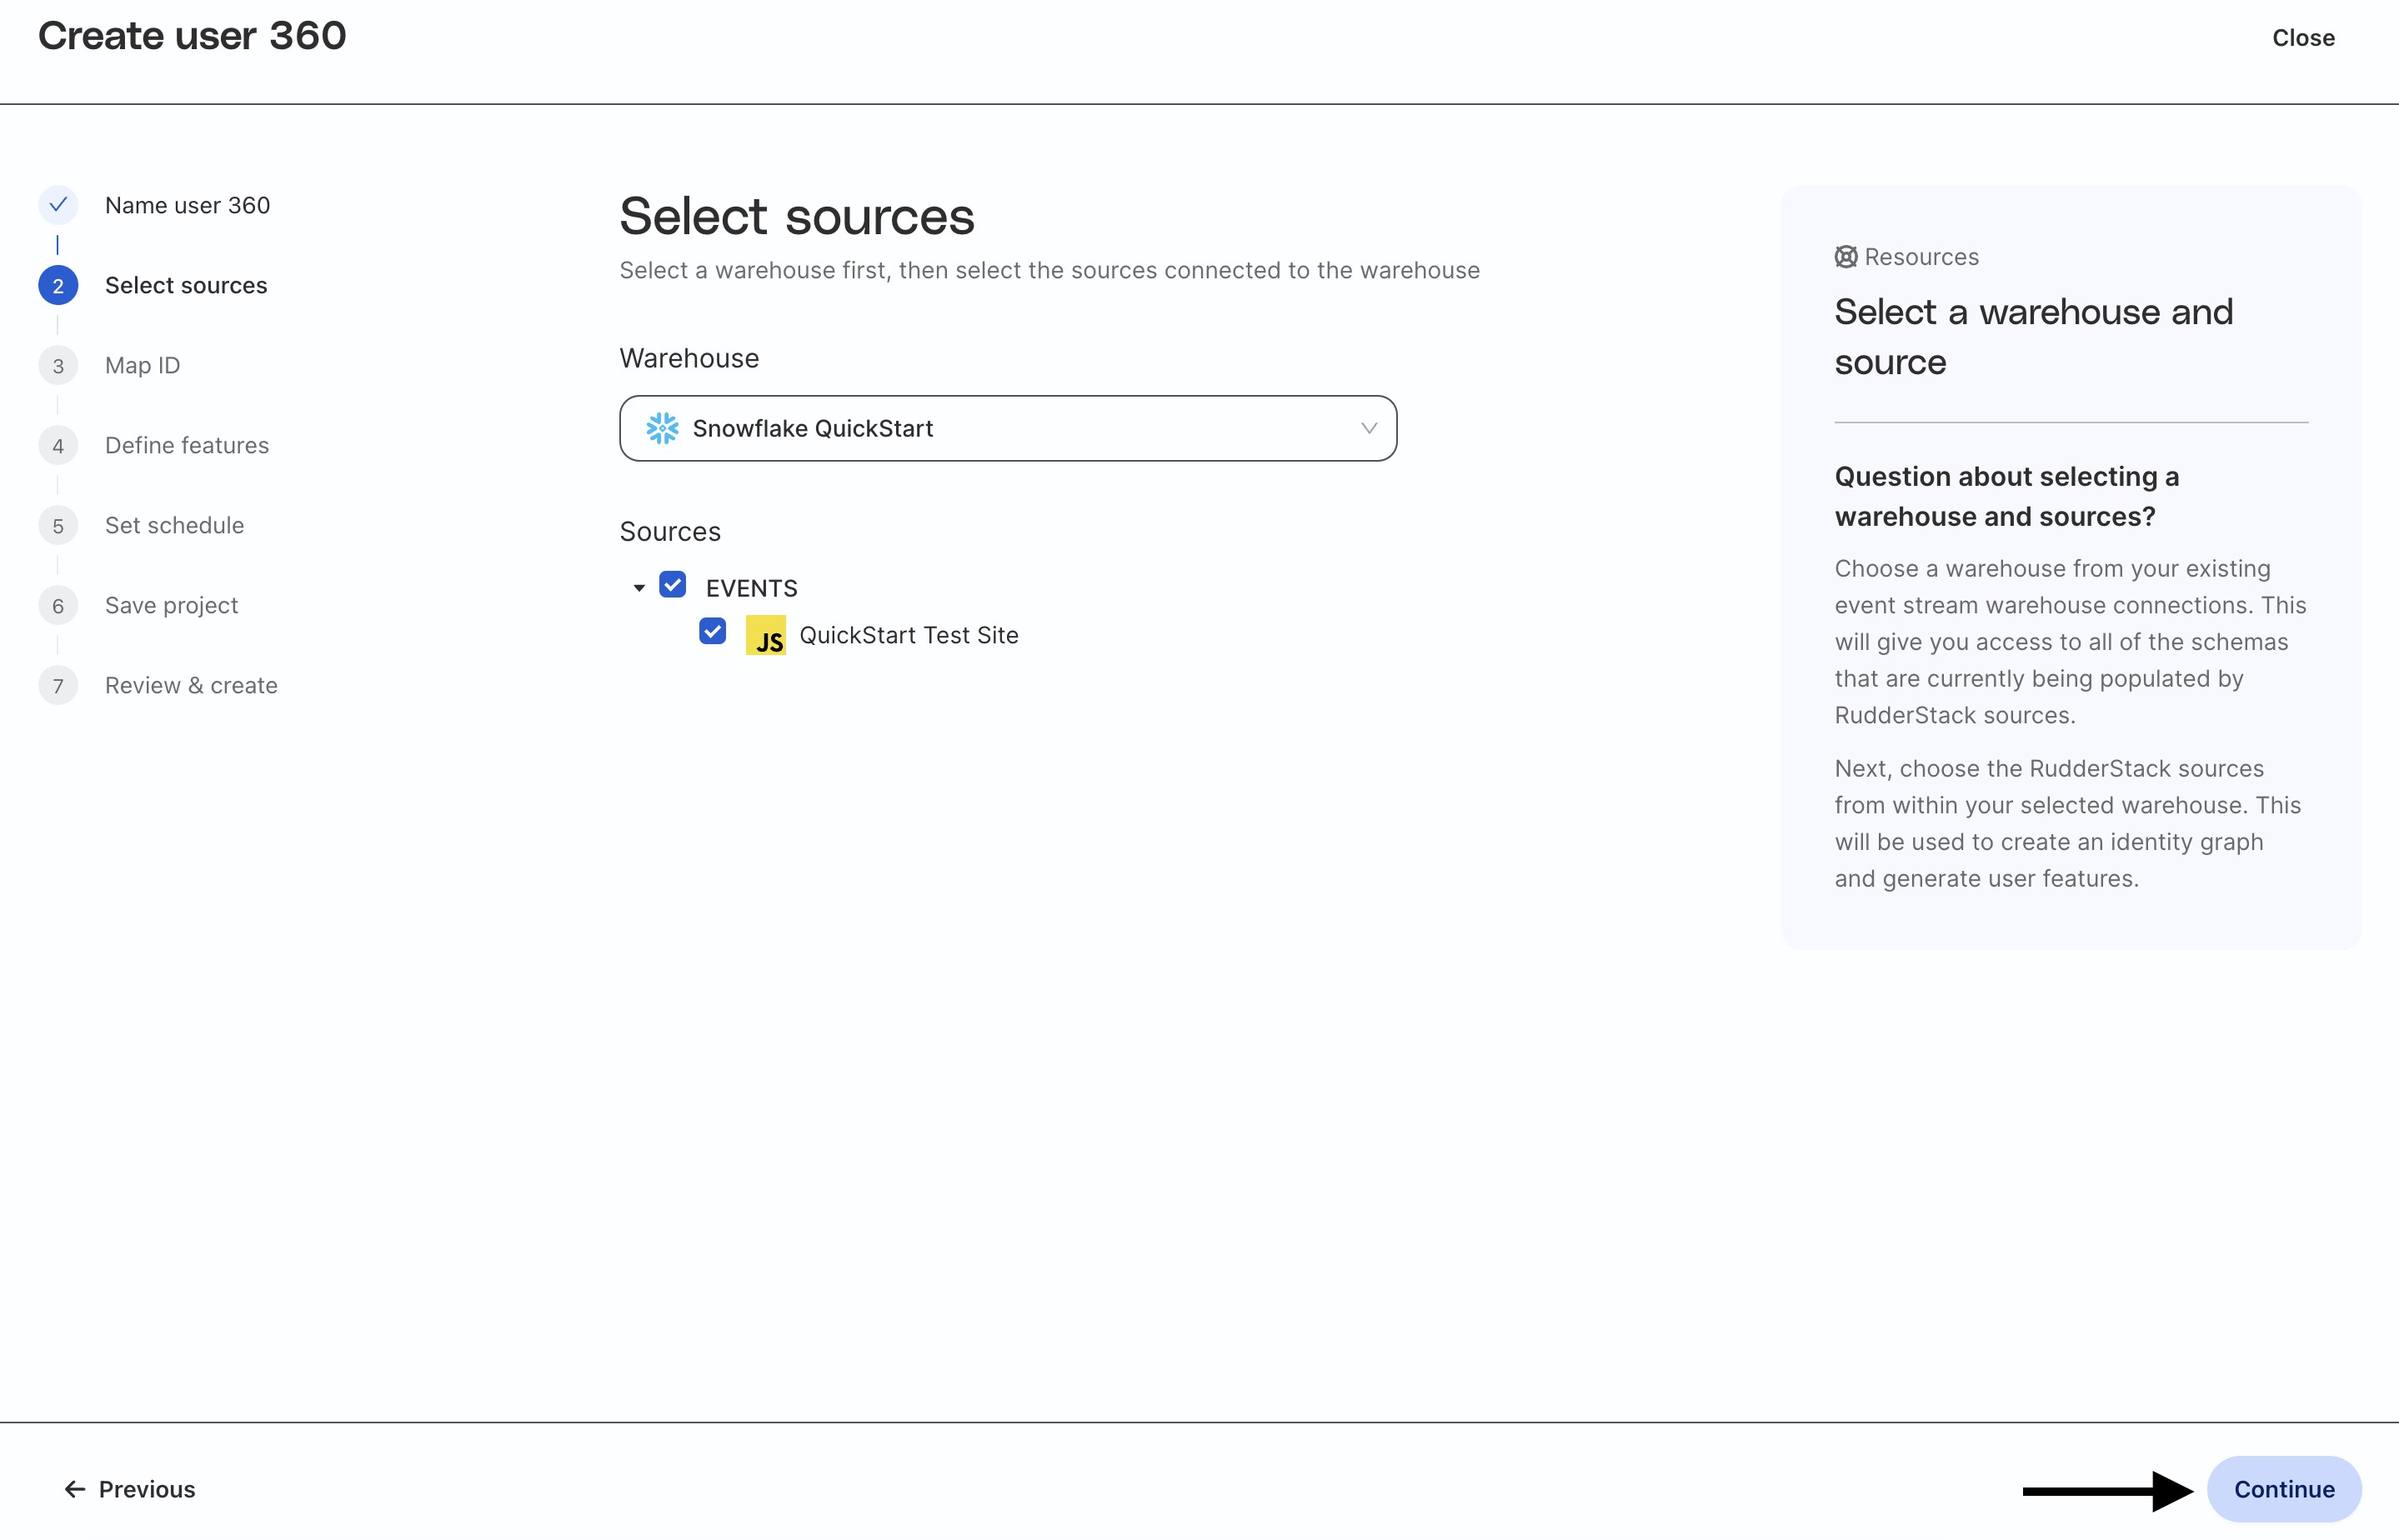Click the step 2 circle icon
This screenshot has height=1540, width=2399.
(x=58, y=285)
